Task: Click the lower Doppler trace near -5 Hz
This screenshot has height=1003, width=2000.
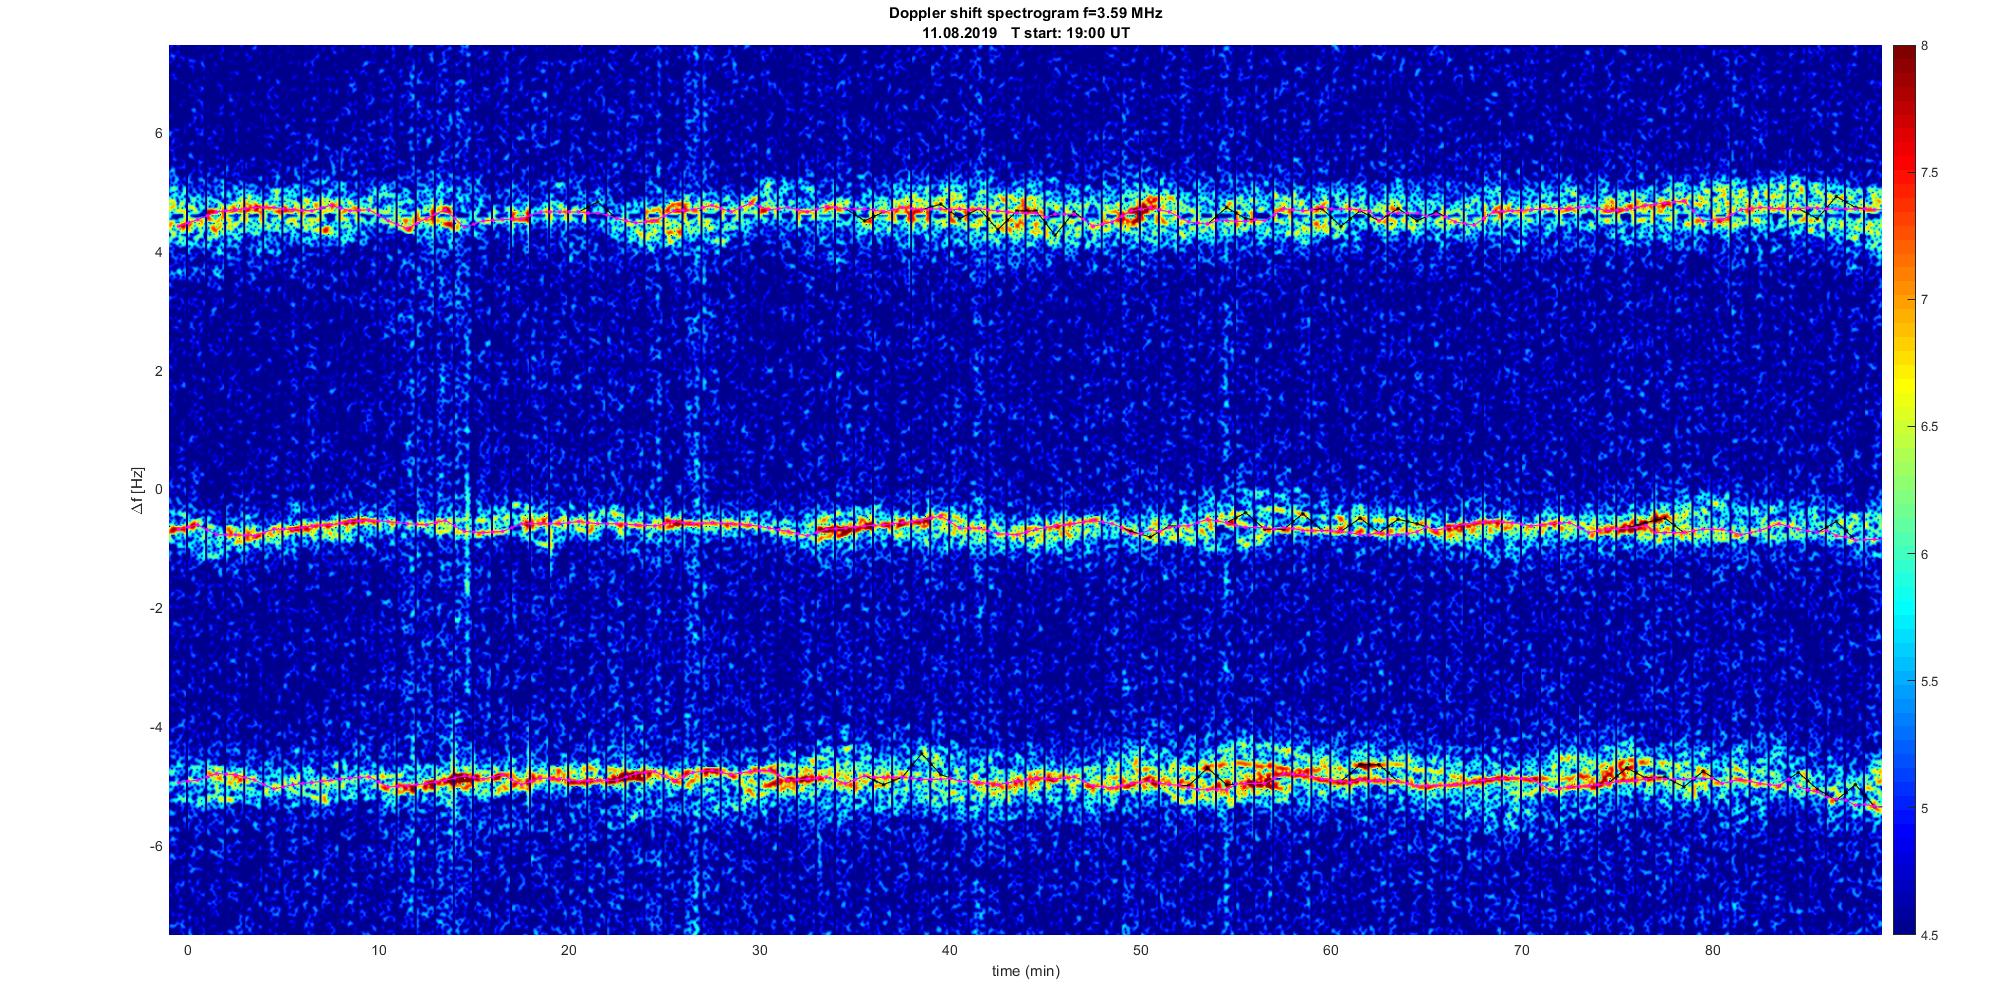Action: [x=1025, y=778]
